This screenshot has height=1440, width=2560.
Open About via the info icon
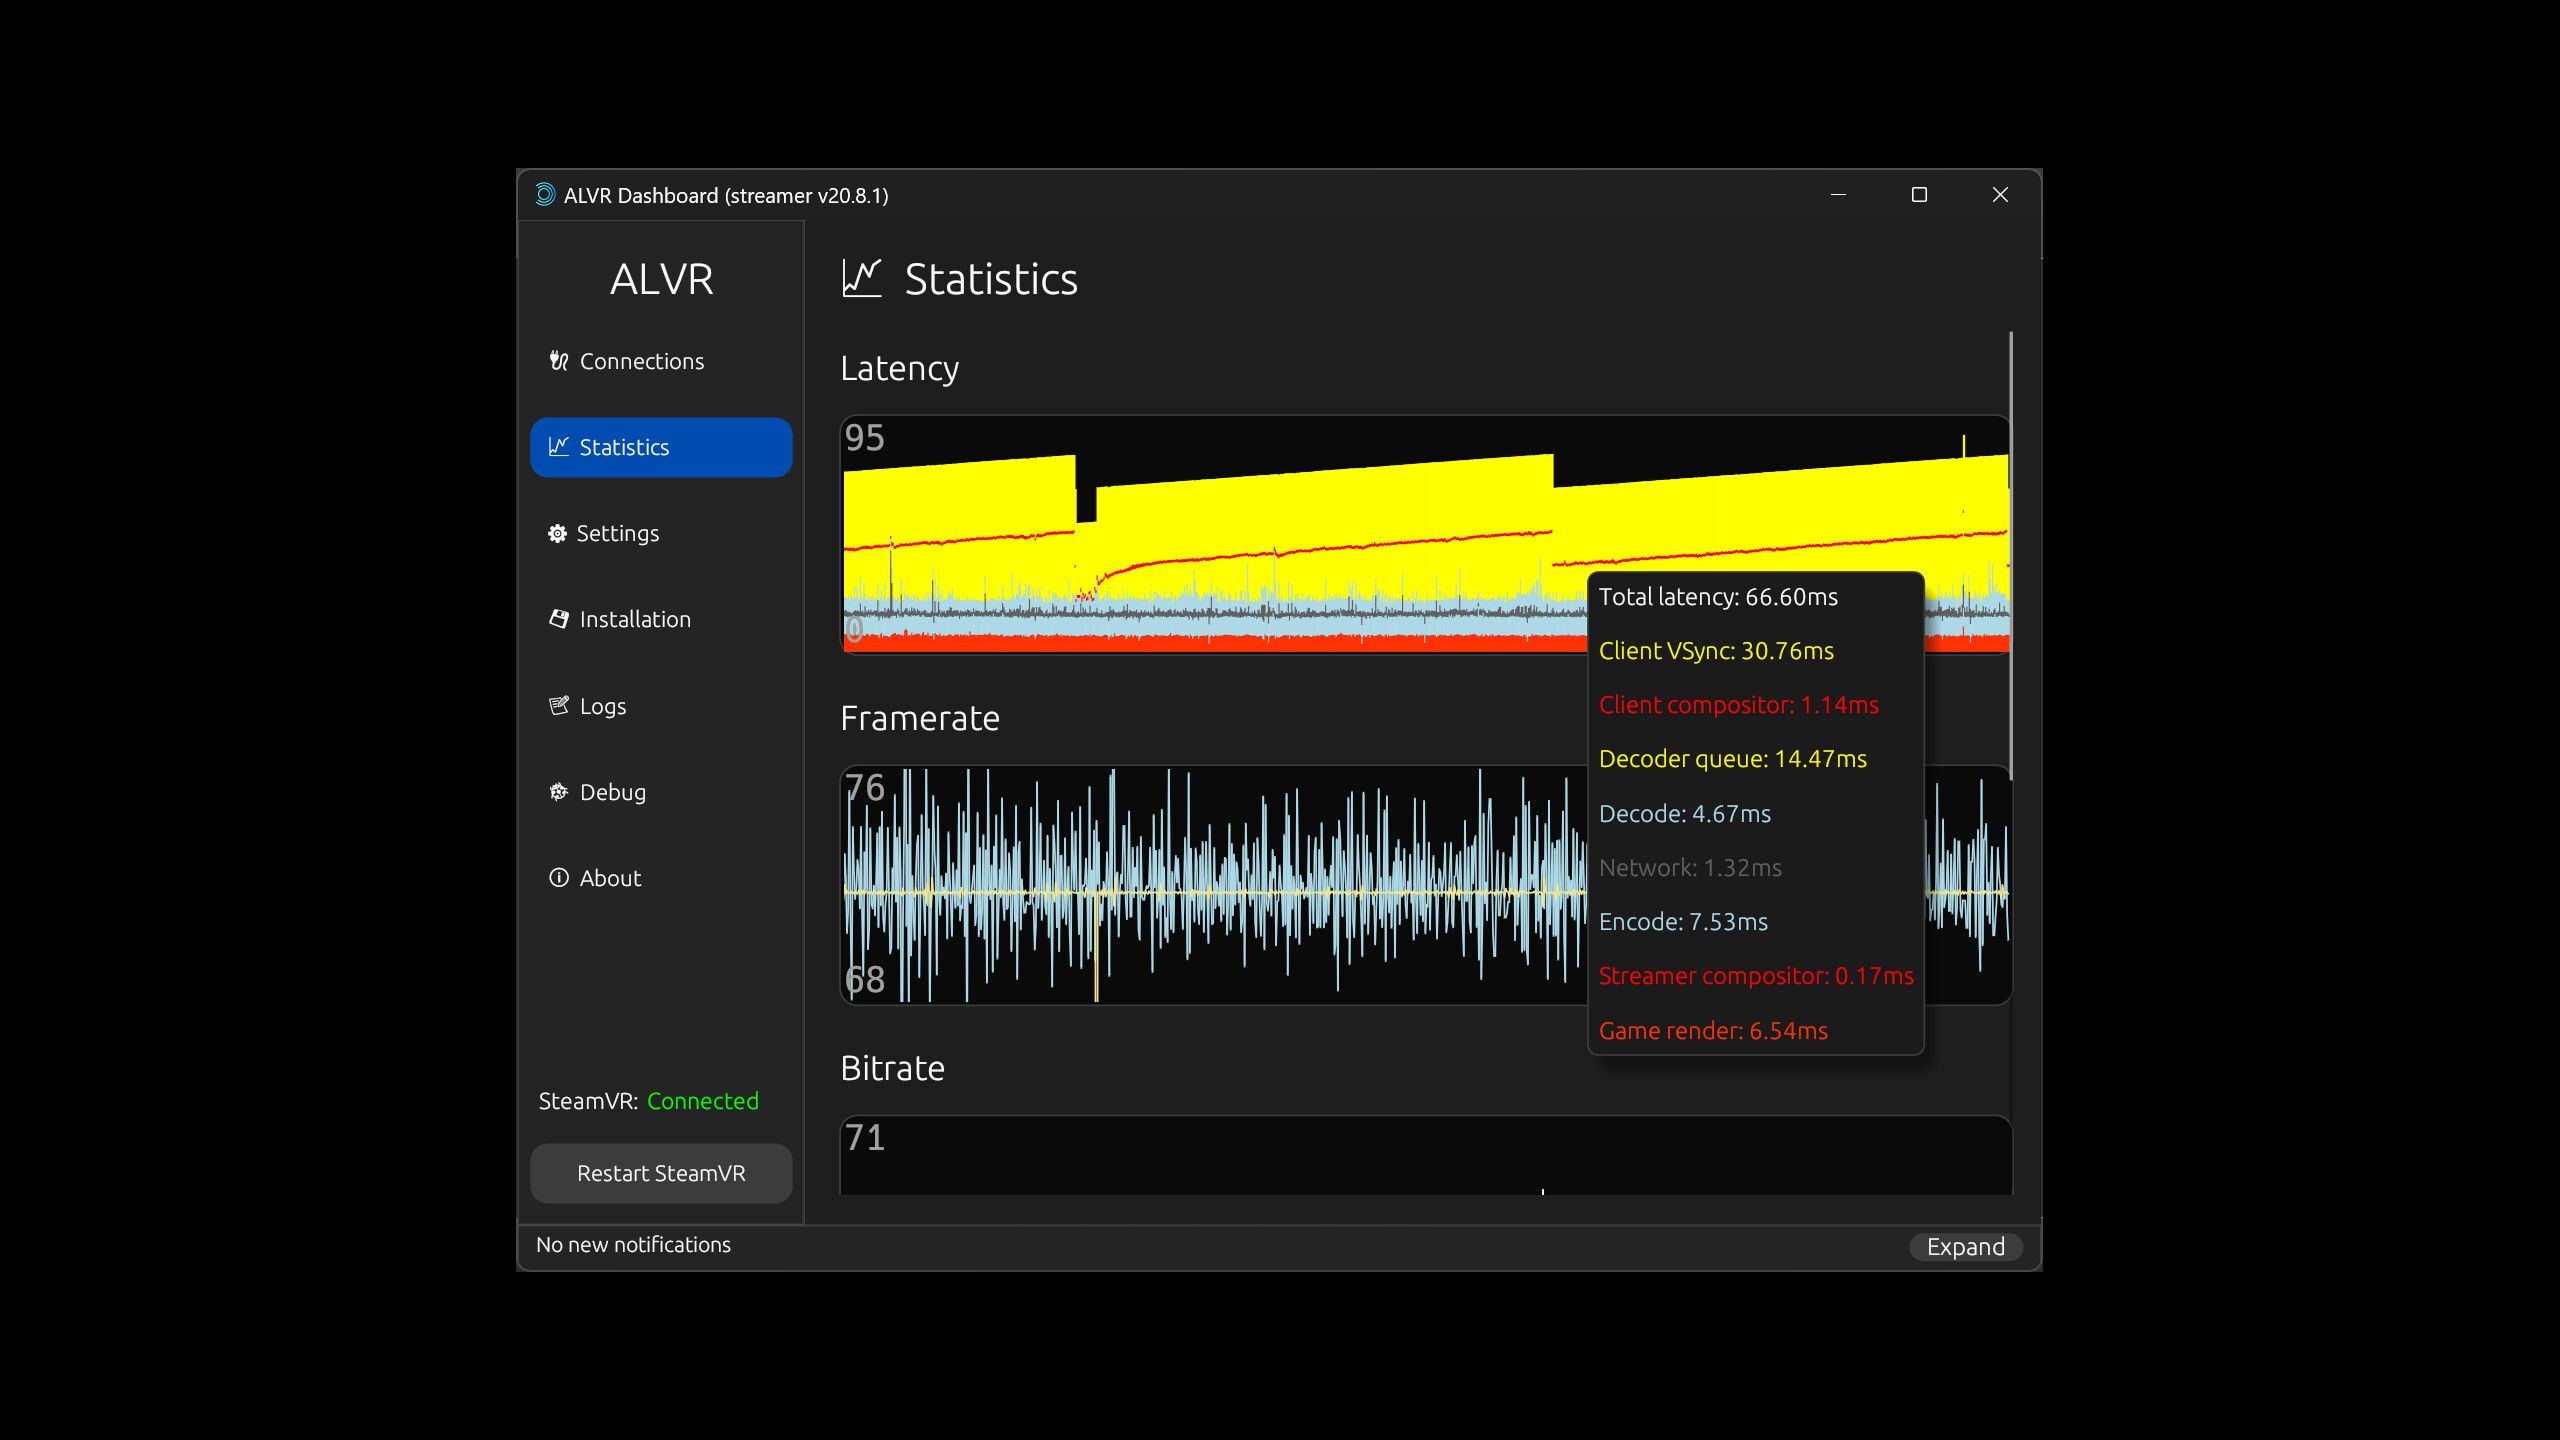558,877
